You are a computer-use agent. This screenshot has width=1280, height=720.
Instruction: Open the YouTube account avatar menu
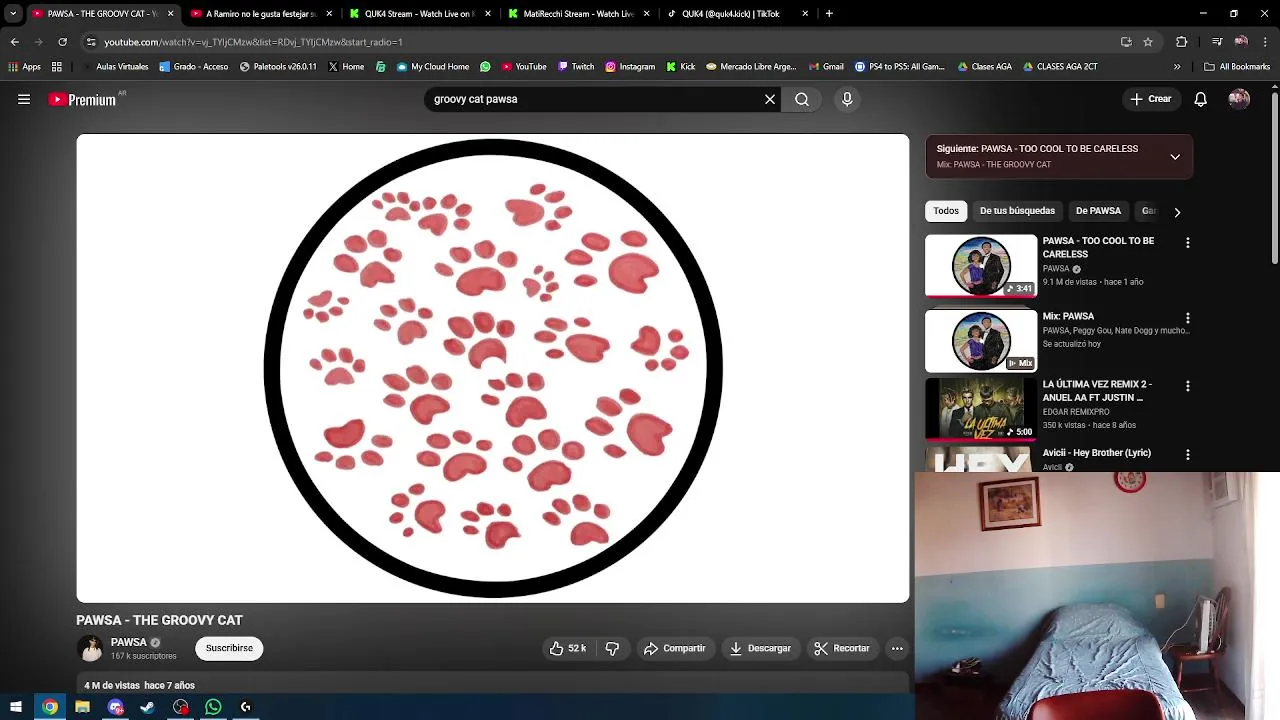click(1239, 99)
